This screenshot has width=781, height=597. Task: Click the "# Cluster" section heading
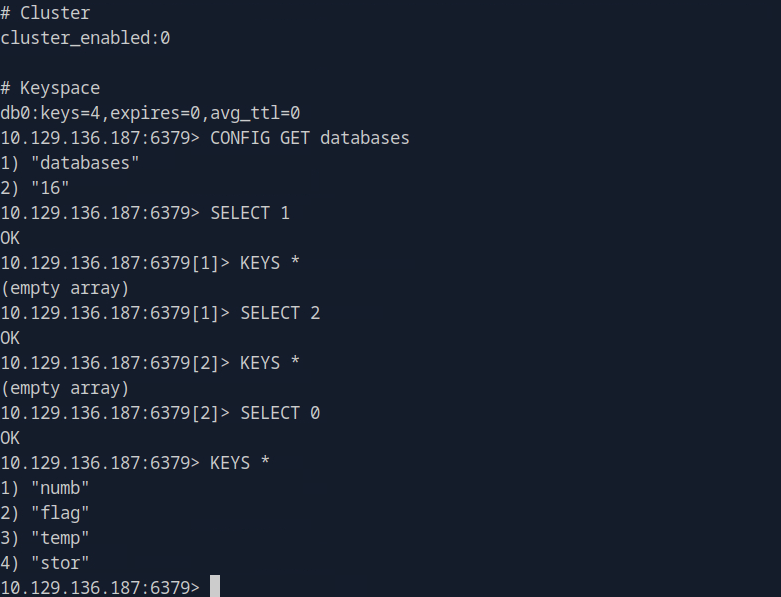coord(45,13)
